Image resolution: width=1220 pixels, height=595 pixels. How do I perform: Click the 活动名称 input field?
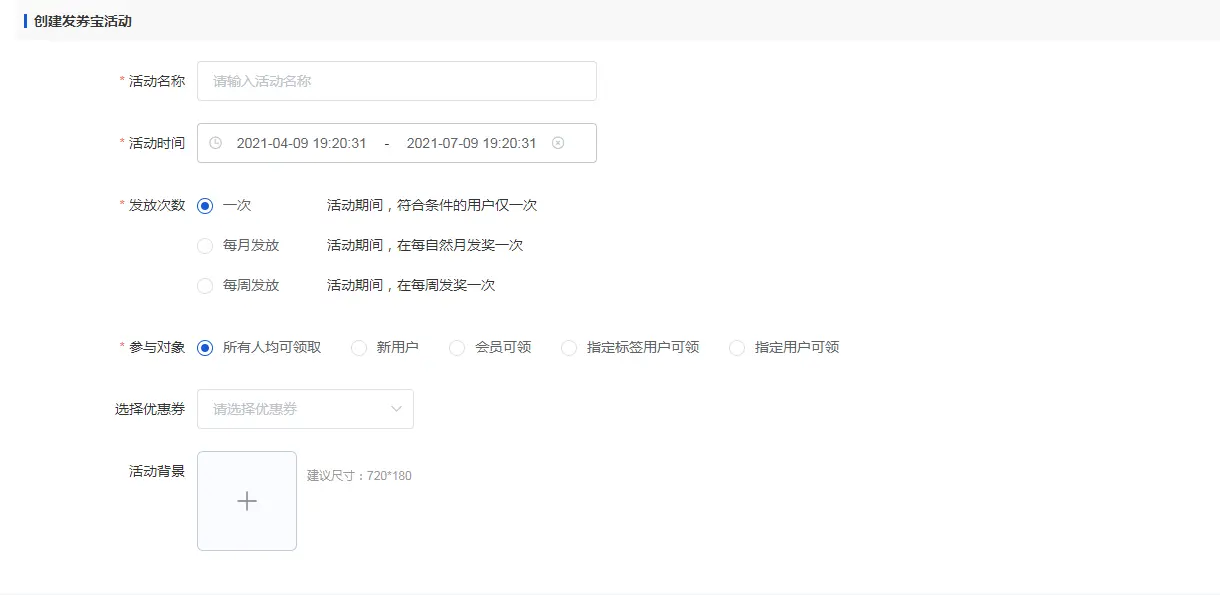coord(397,81)
